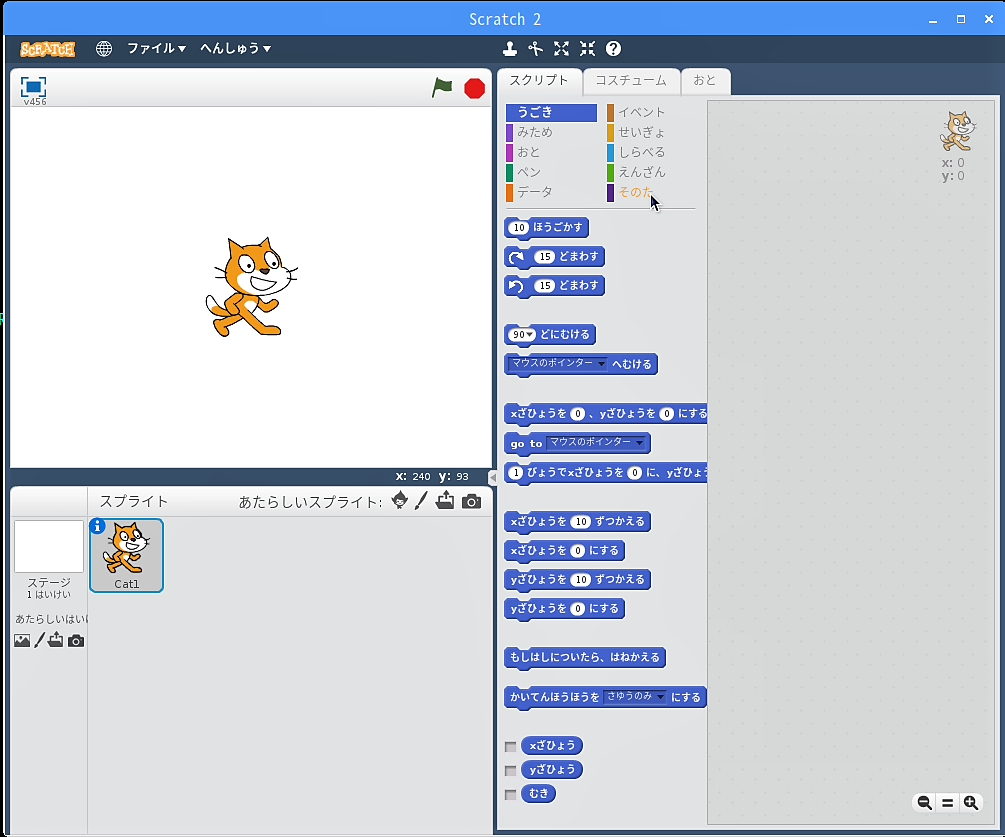Click value field in yざひょうを10ずつかえる block
Screen dimensions: 1005x837
tap(581, 580)
